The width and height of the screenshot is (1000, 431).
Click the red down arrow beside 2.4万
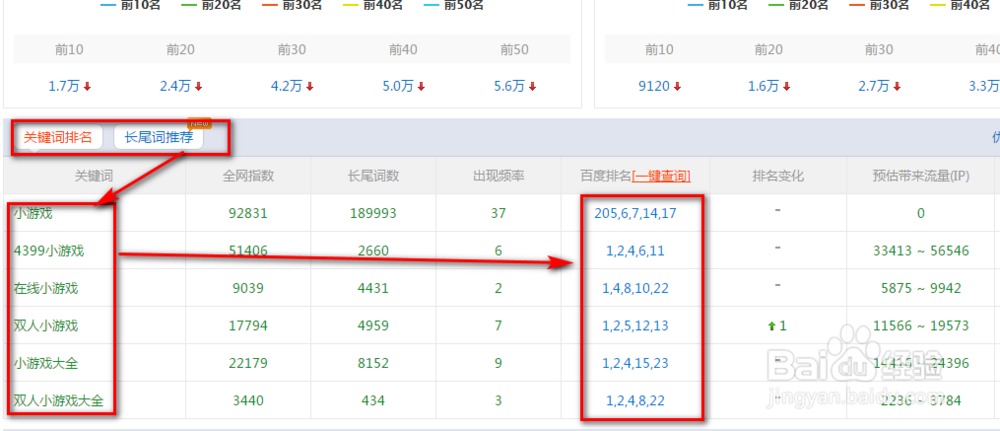(x=199, y=87)
